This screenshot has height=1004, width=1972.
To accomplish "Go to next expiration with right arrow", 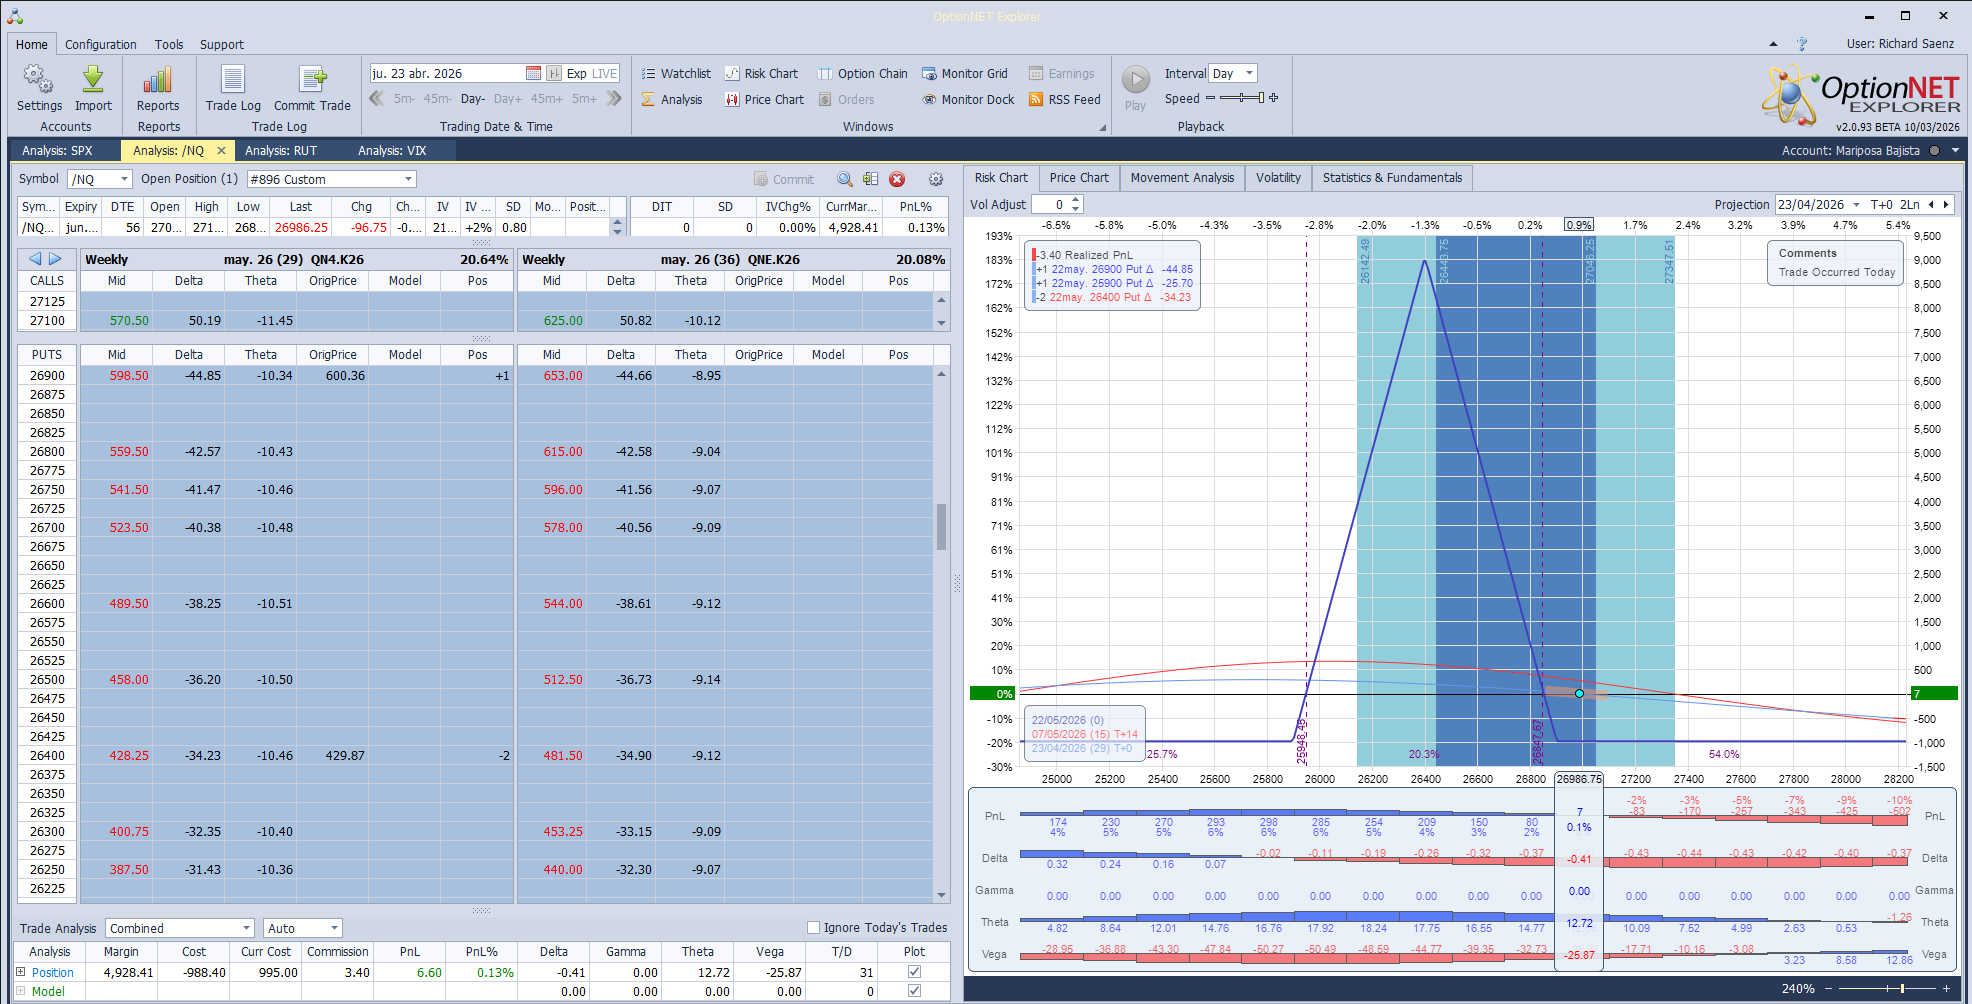I will pos(55,259).
